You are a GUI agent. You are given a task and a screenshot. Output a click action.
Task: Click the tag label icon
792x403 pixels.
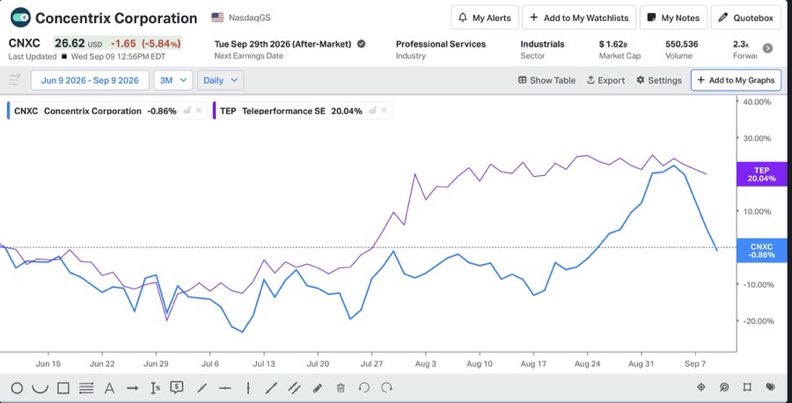tap(770, 387)
